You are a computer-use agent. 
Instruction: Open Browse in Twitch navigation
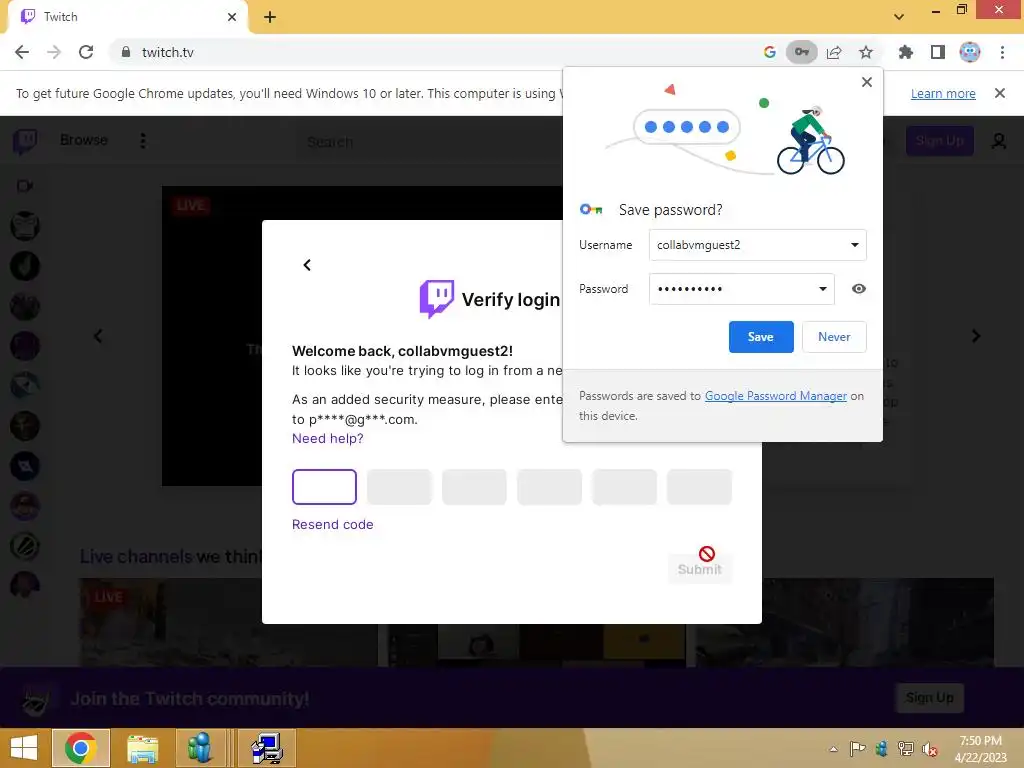[x=84, y=140]
